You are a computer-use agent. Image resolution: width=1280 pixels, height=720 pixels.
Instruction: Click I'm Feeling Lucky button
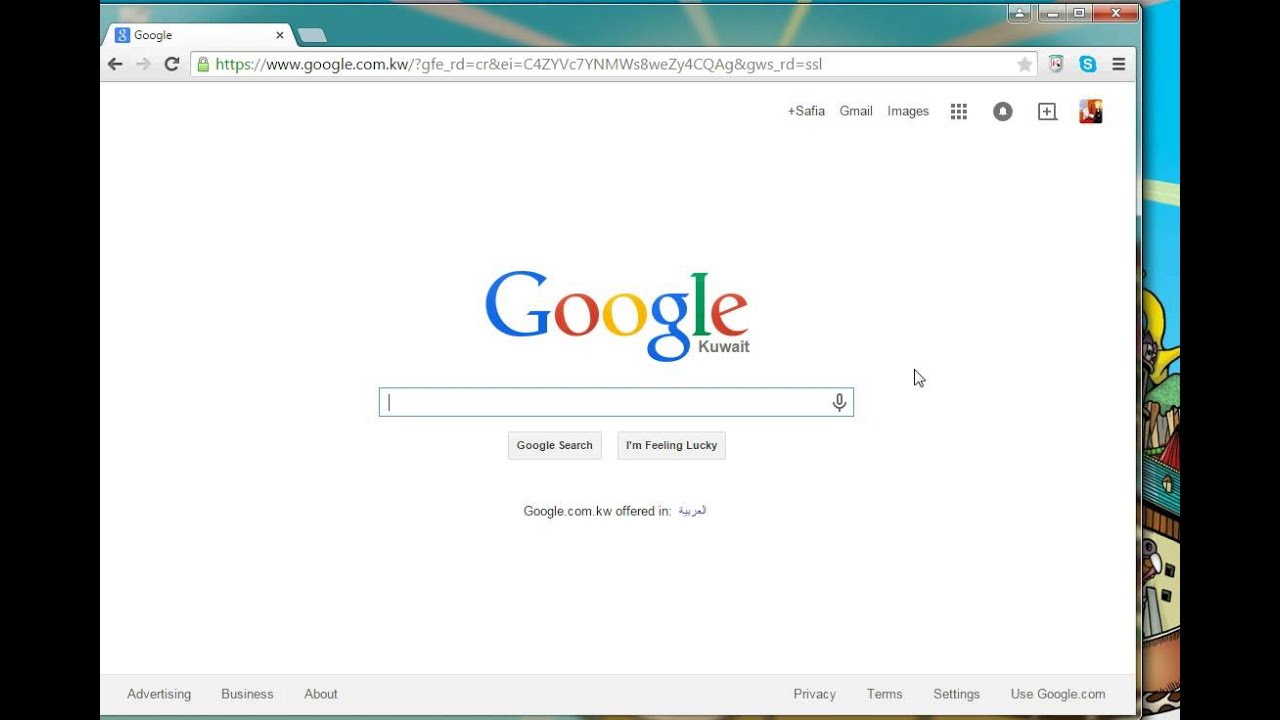point(672,445)
